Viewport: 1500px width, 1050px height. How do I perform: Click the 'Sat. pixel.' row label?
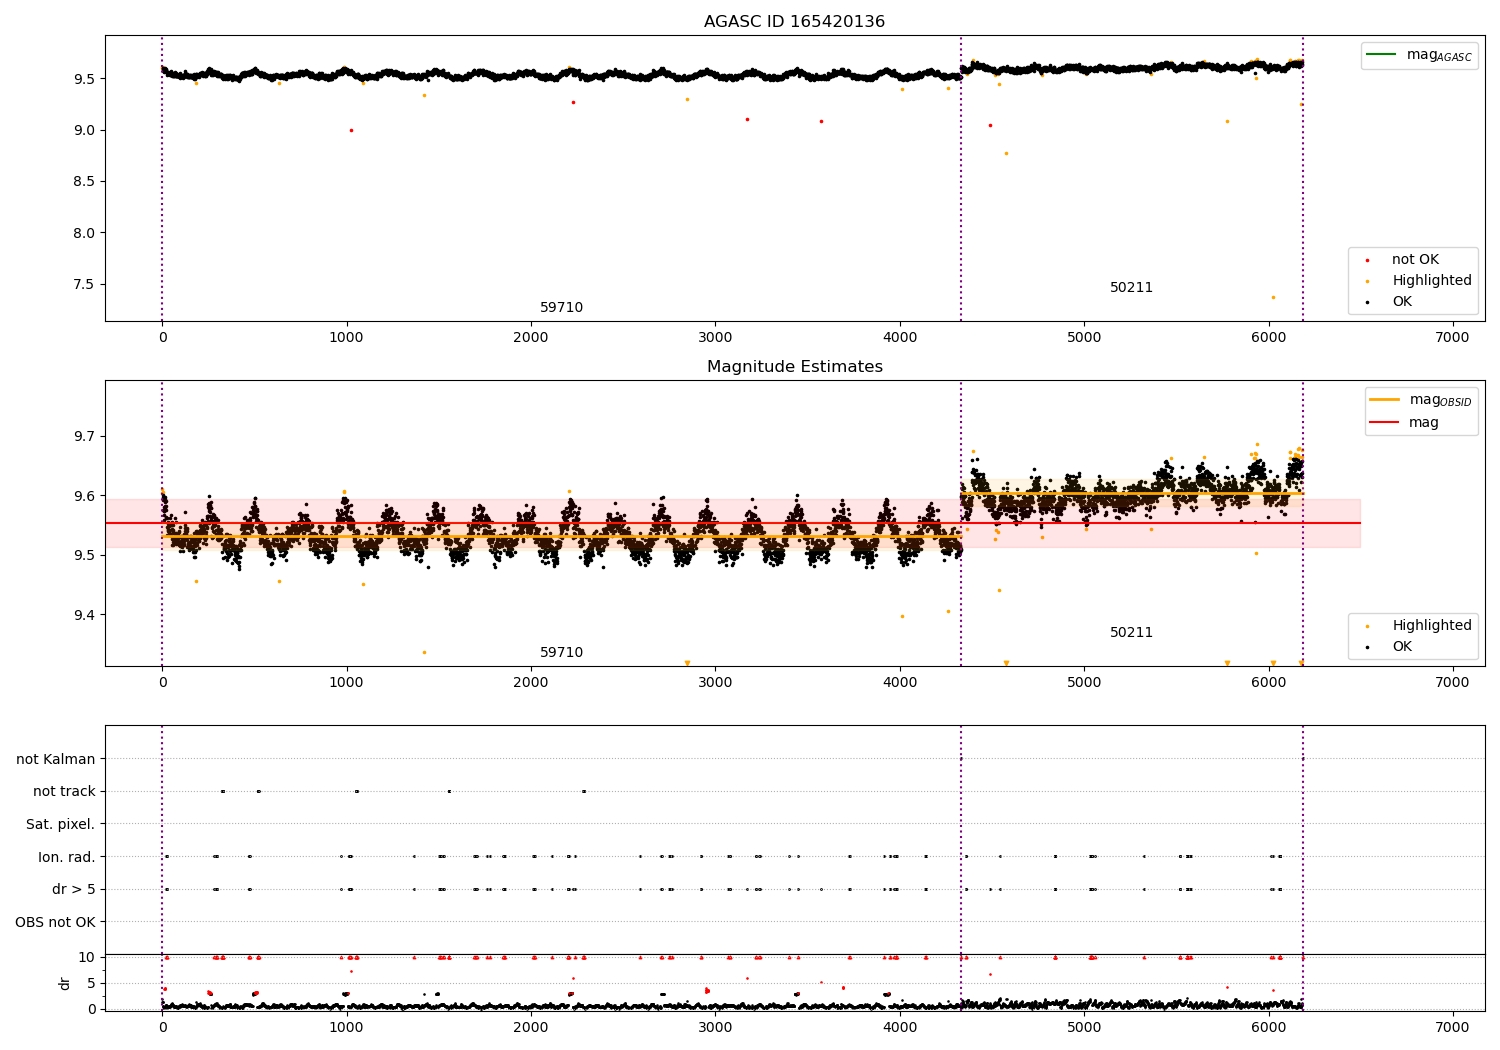click(61, 825)
